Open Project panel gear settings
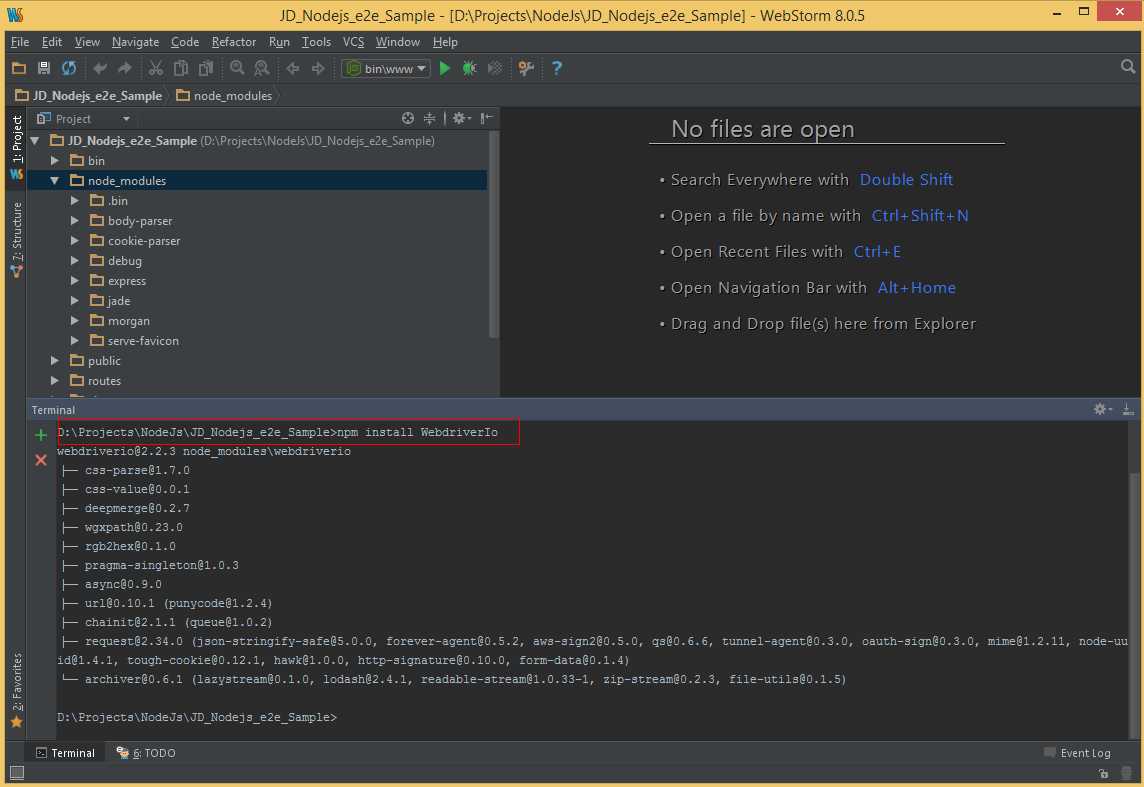This screenshot has height=787, width=1144. tap(461, 118)
